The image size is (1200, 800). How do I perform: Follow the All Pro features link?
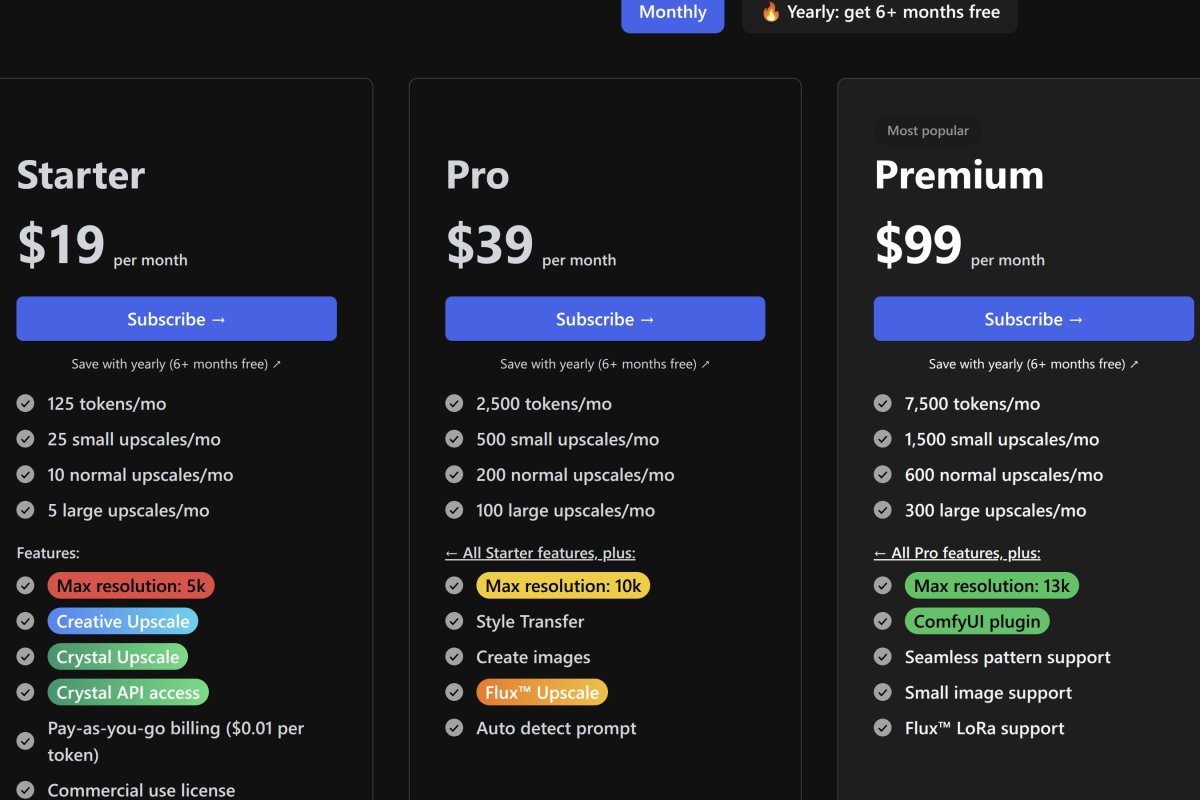tap(957, 553)
